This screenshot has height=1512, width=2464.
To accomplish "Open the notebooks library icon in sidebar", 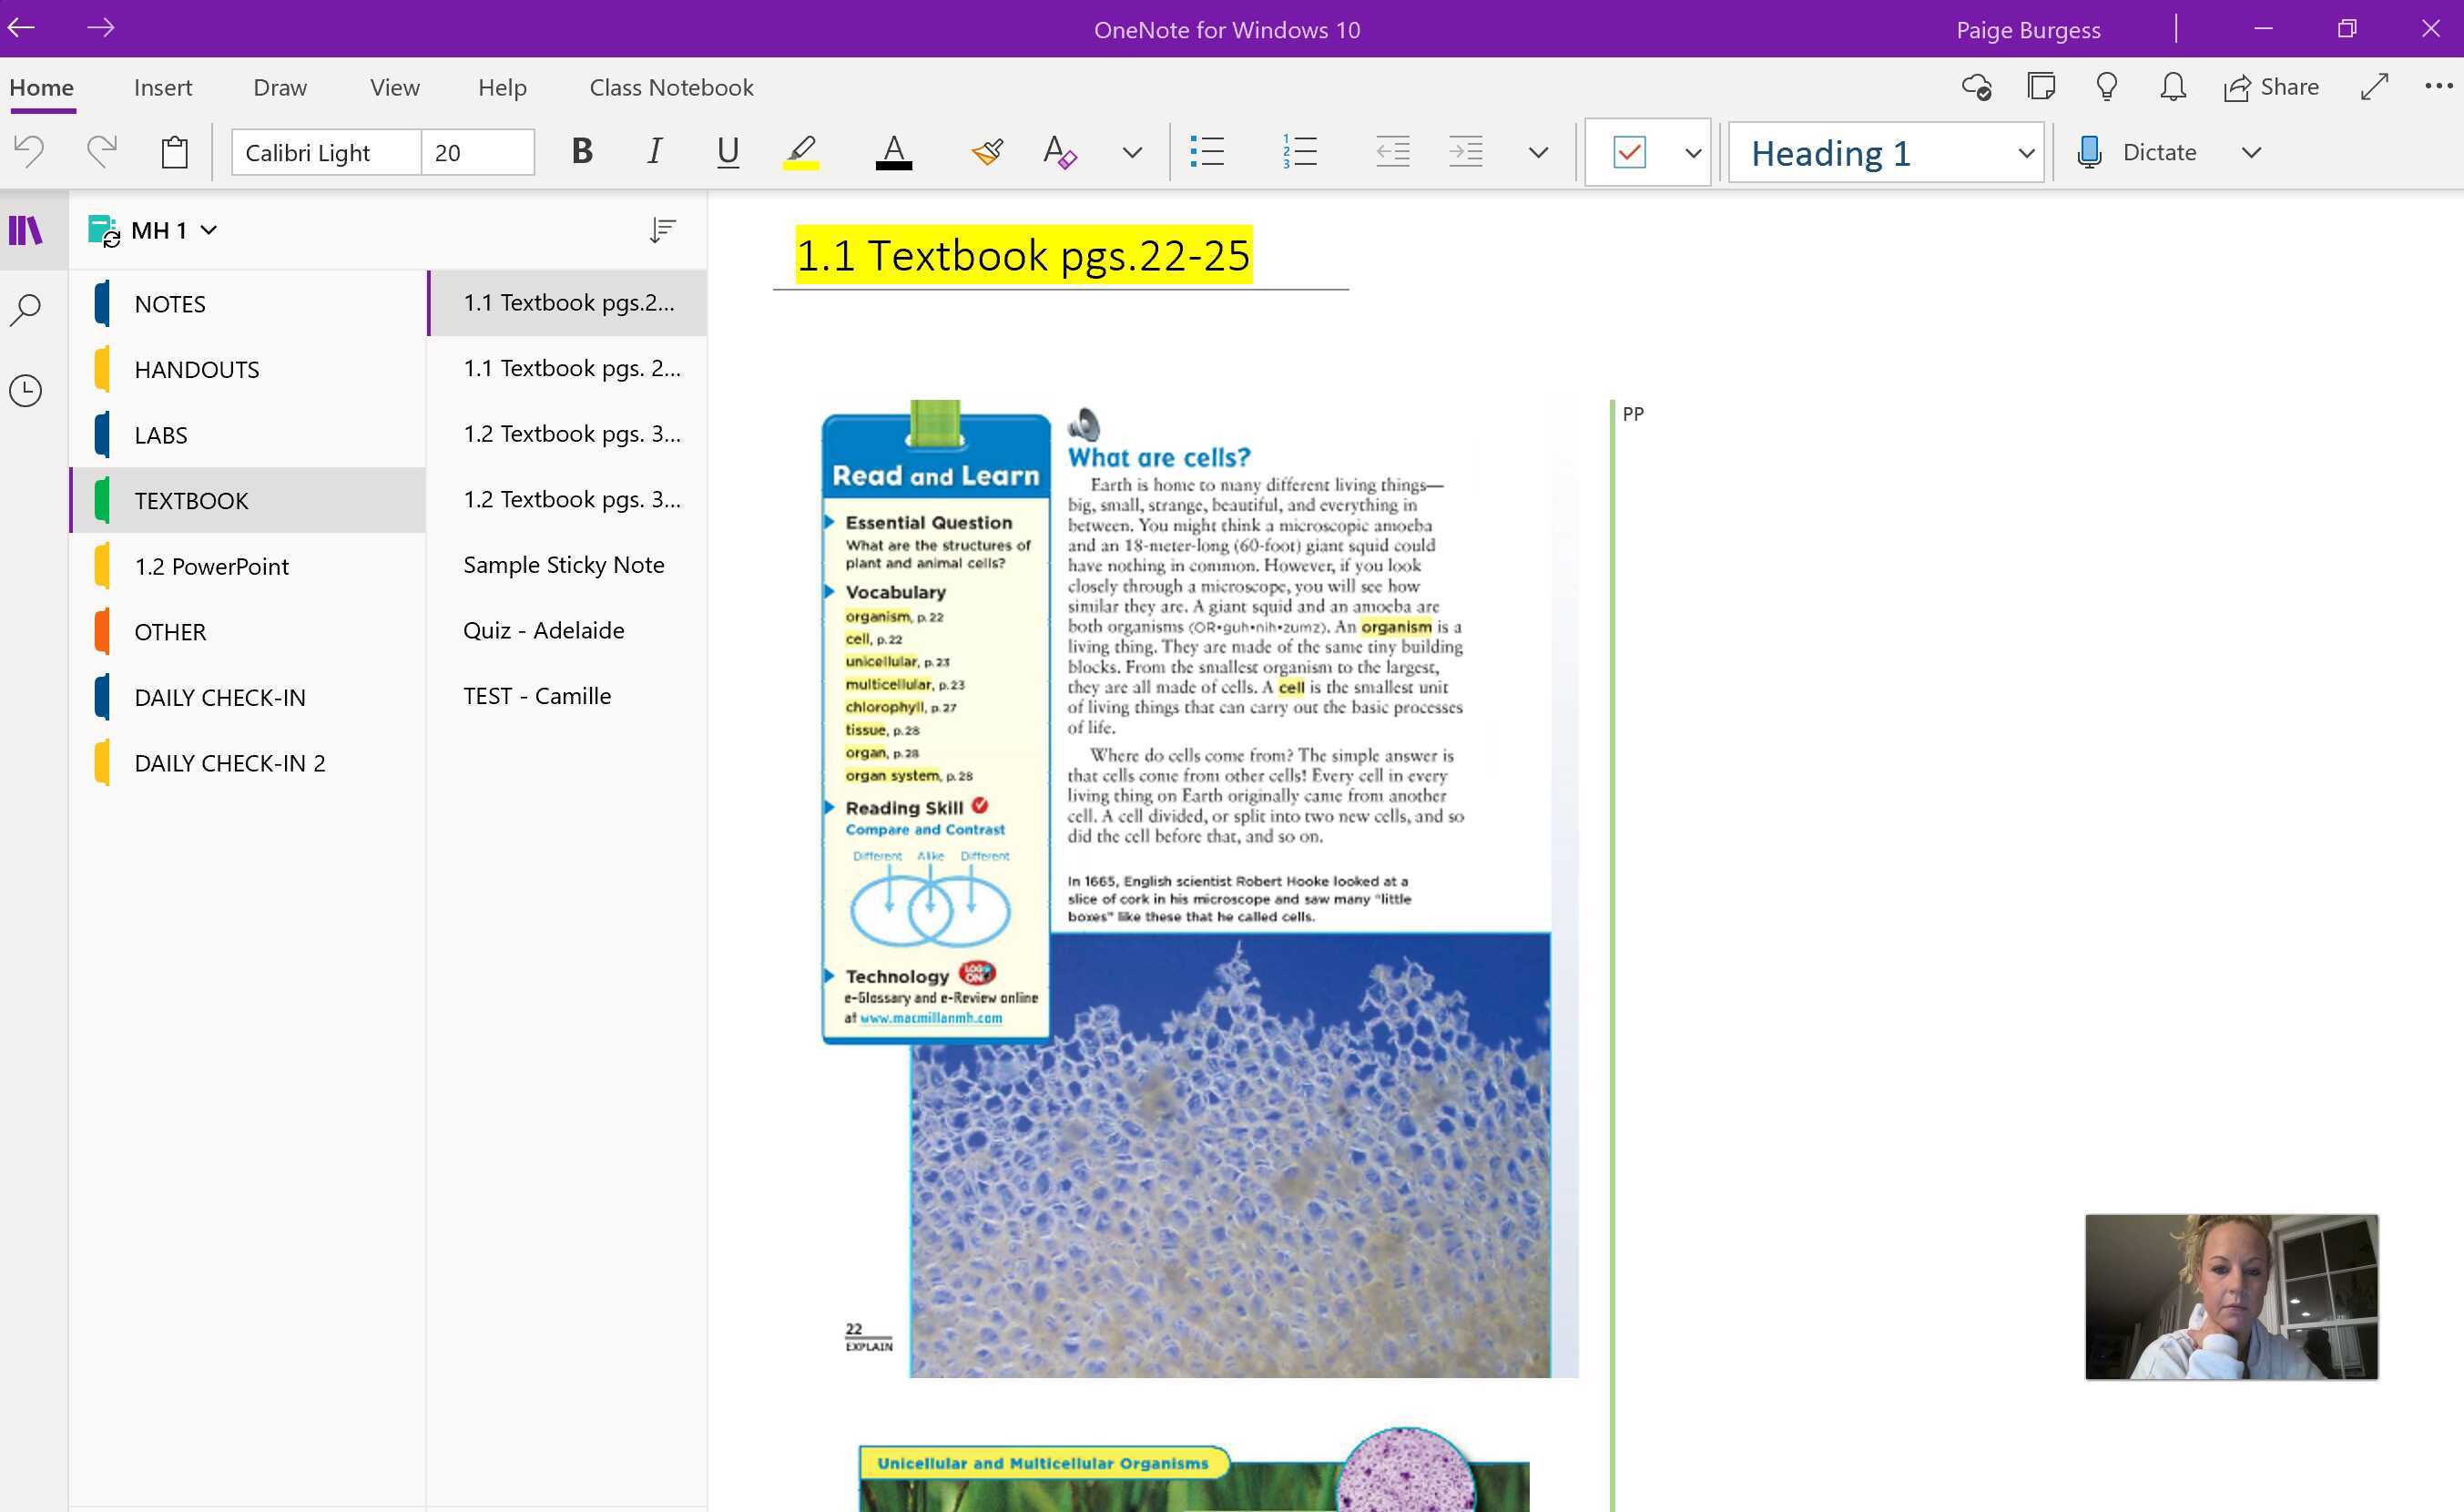I will 27,231.
